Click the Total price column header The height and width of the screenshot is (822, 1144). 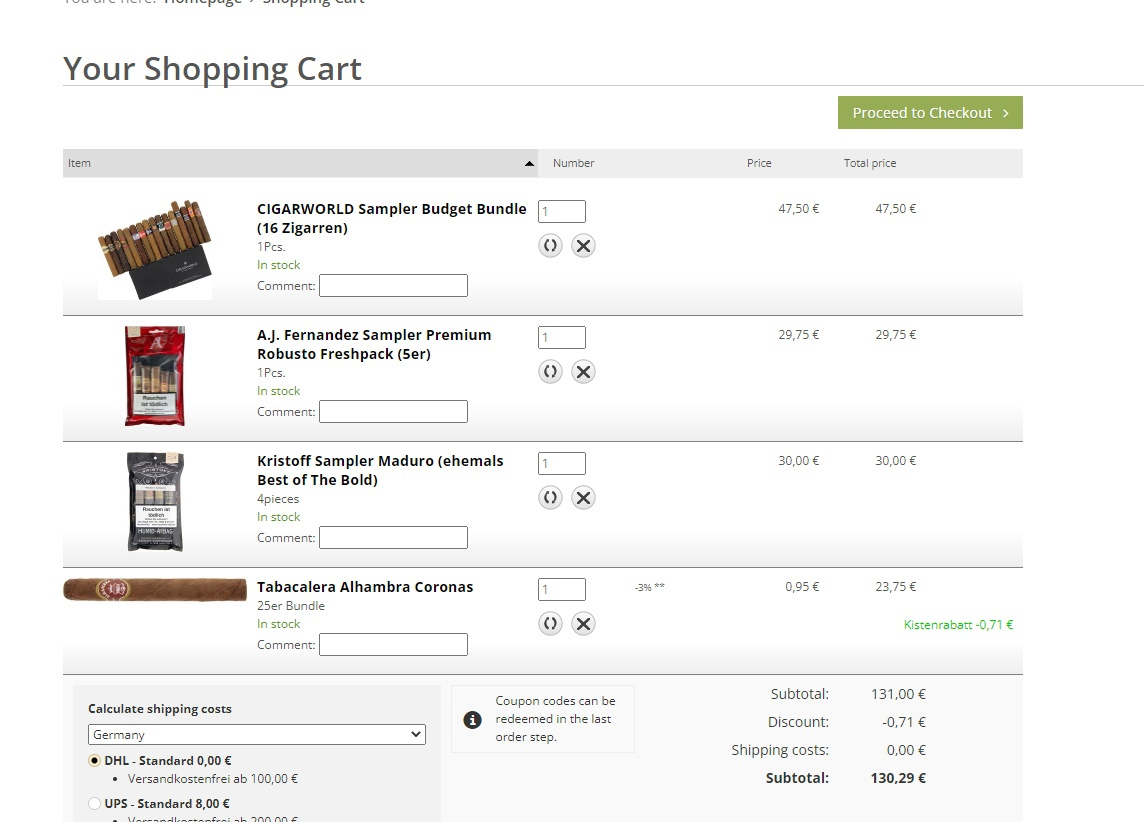click(870, 163)
